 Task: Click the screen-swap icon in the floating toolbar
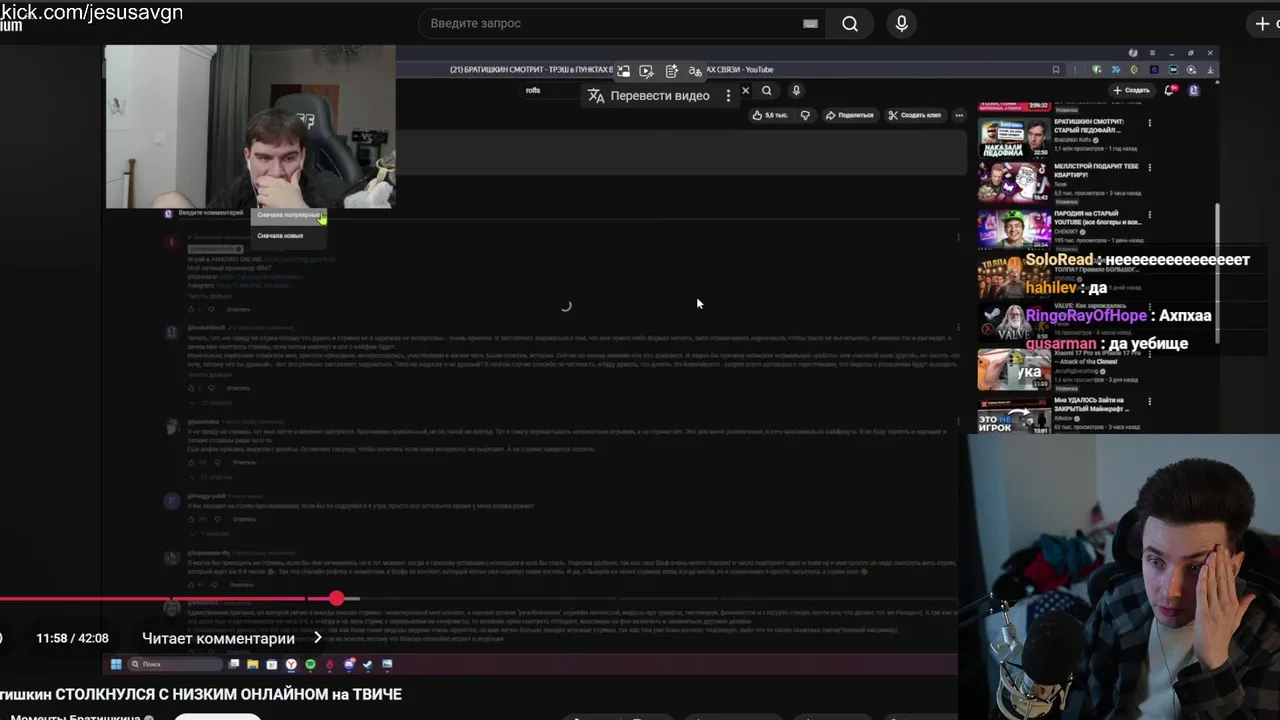[623, 70]
